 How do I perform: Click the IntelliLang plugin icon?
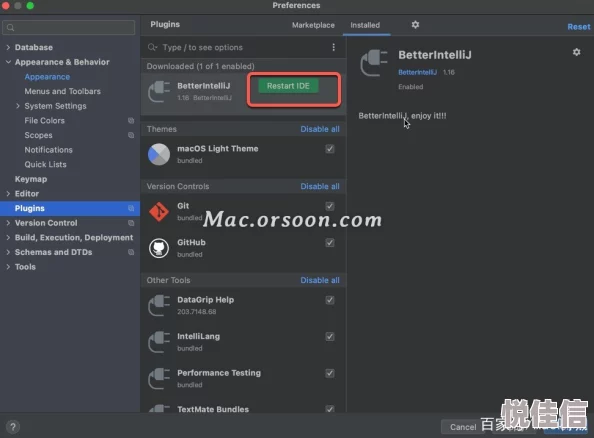[159, 342]
